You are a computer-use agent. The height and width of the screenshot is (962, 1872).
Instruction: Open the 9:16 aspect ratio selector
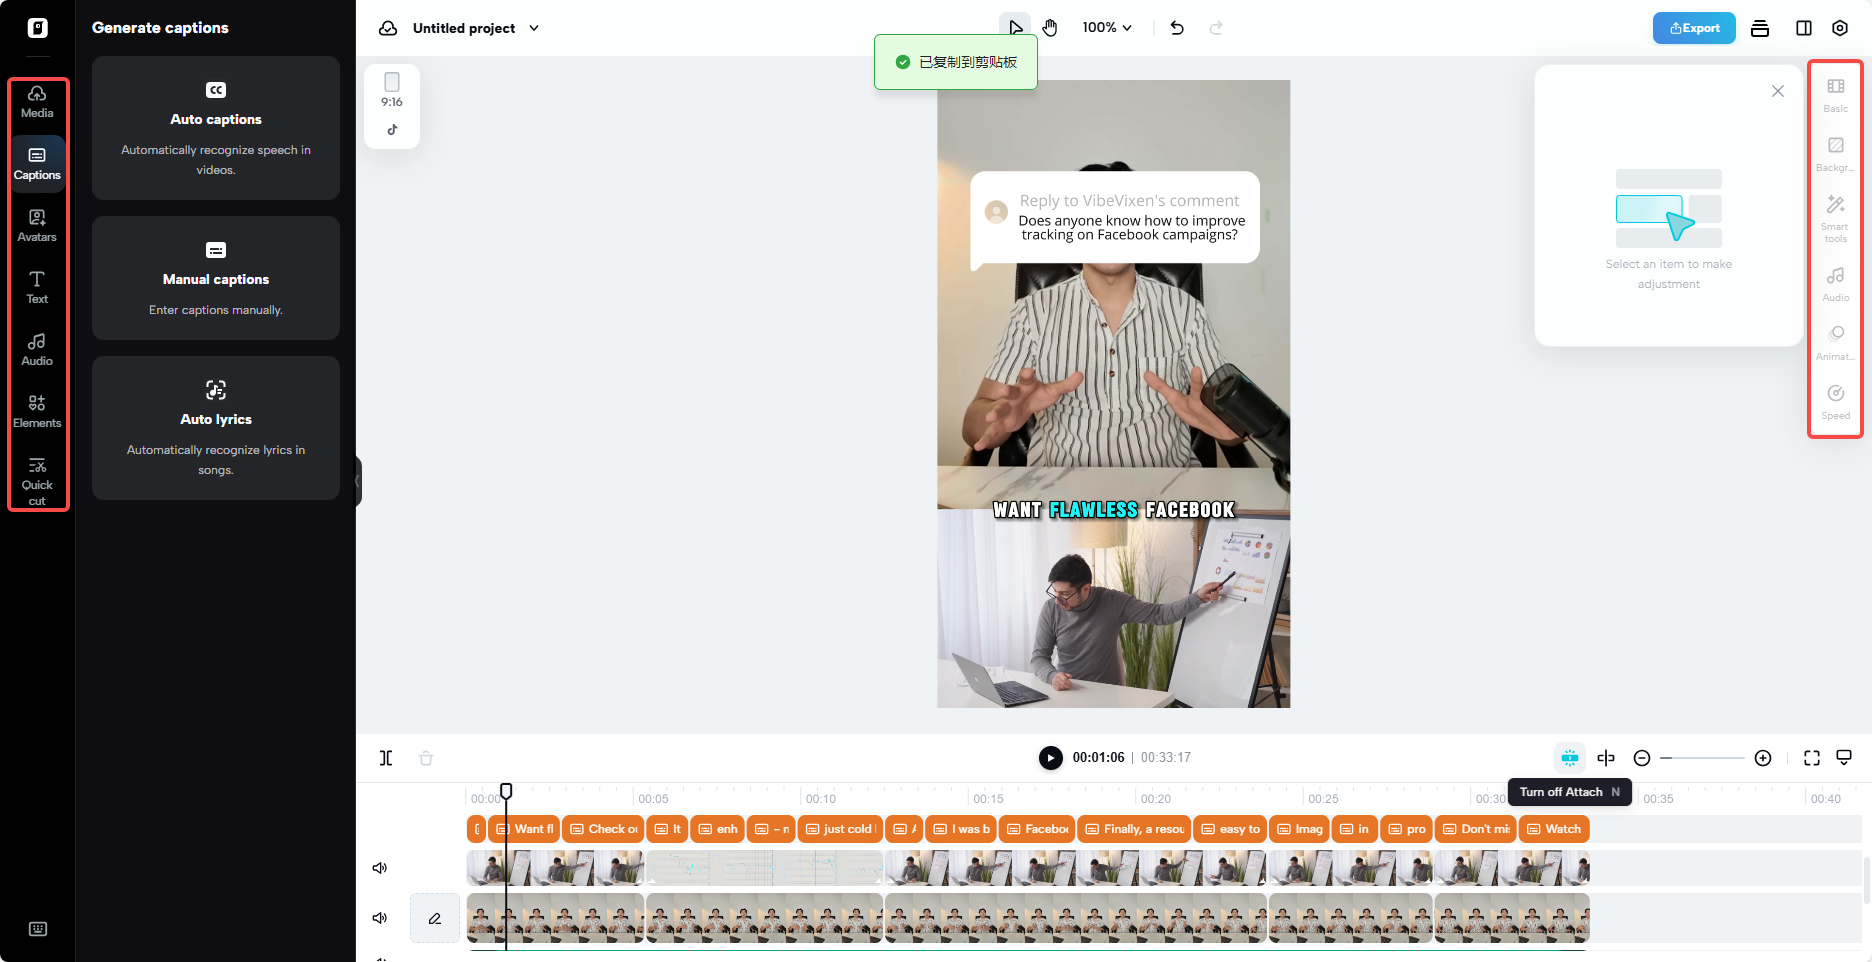[x=392, y=105]
